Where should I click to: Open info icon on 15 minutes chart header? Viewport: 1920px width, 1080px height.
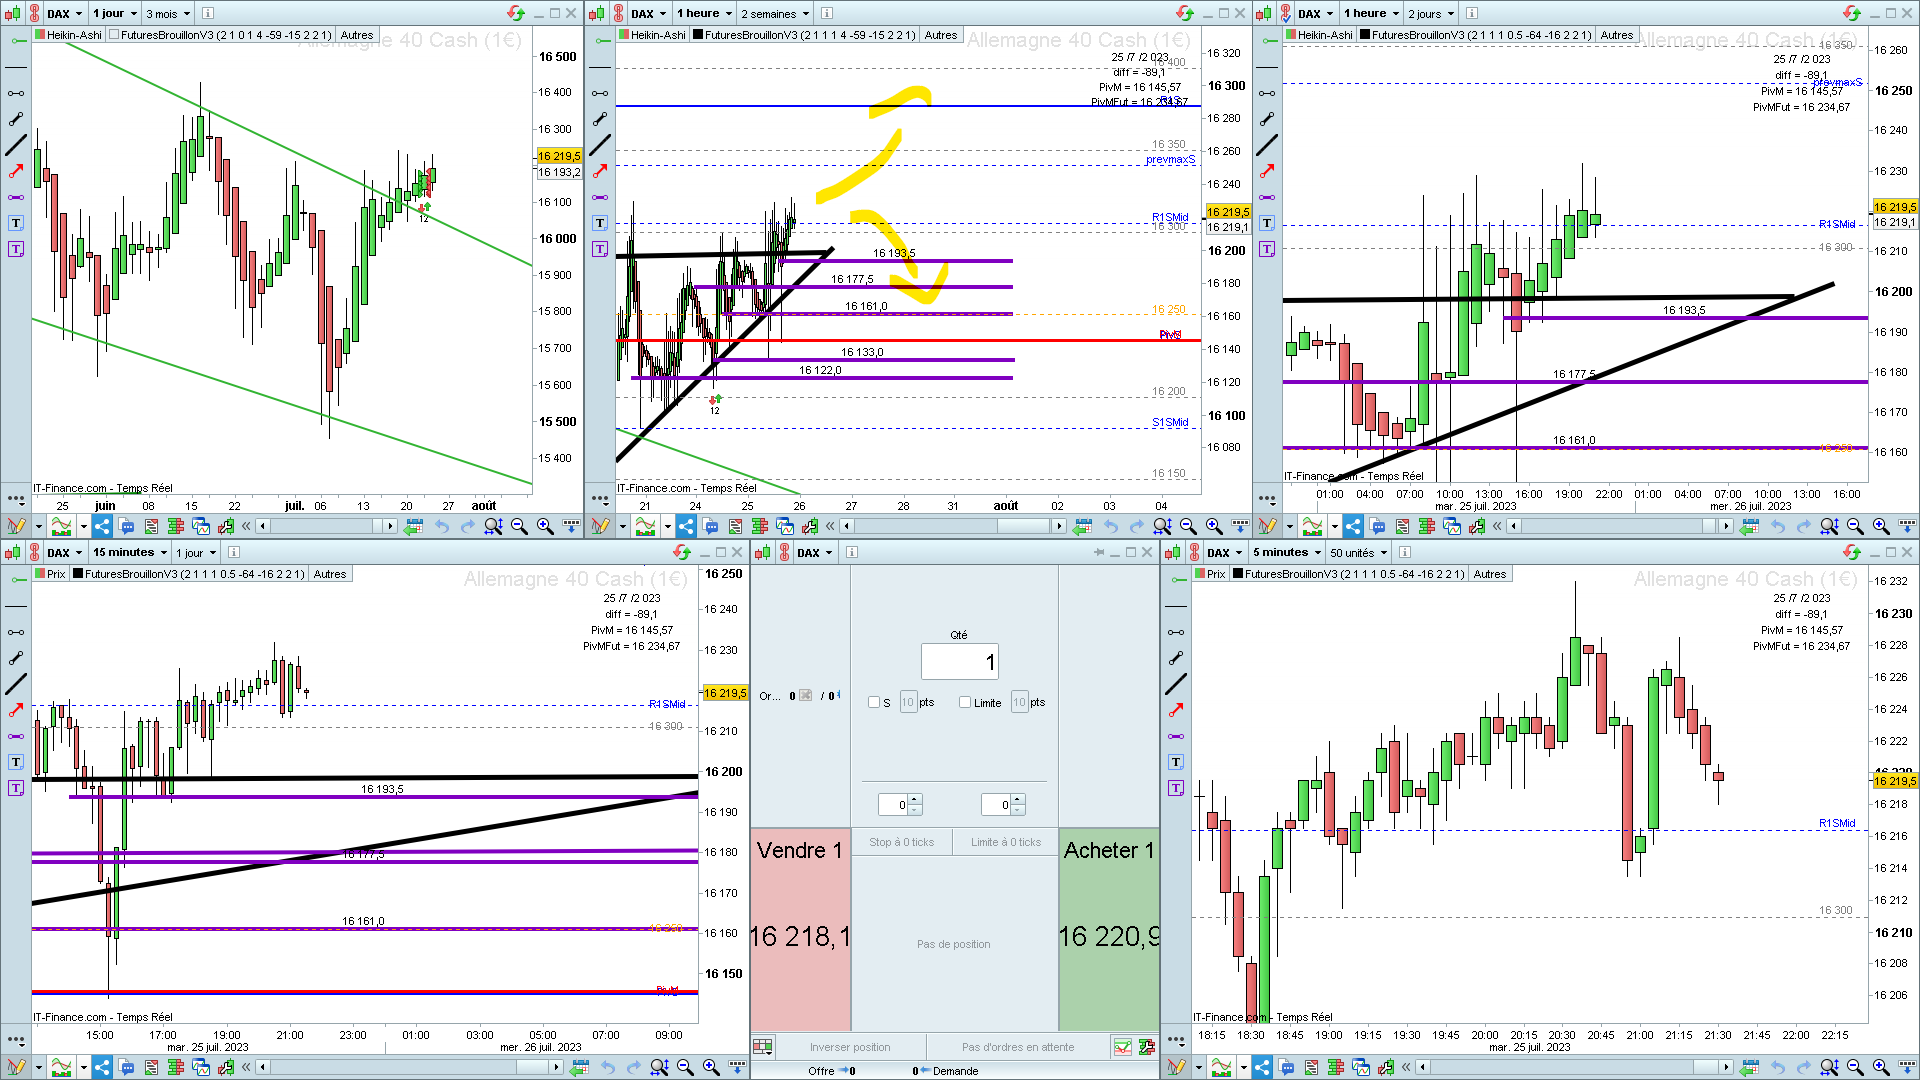coord(234,552)
